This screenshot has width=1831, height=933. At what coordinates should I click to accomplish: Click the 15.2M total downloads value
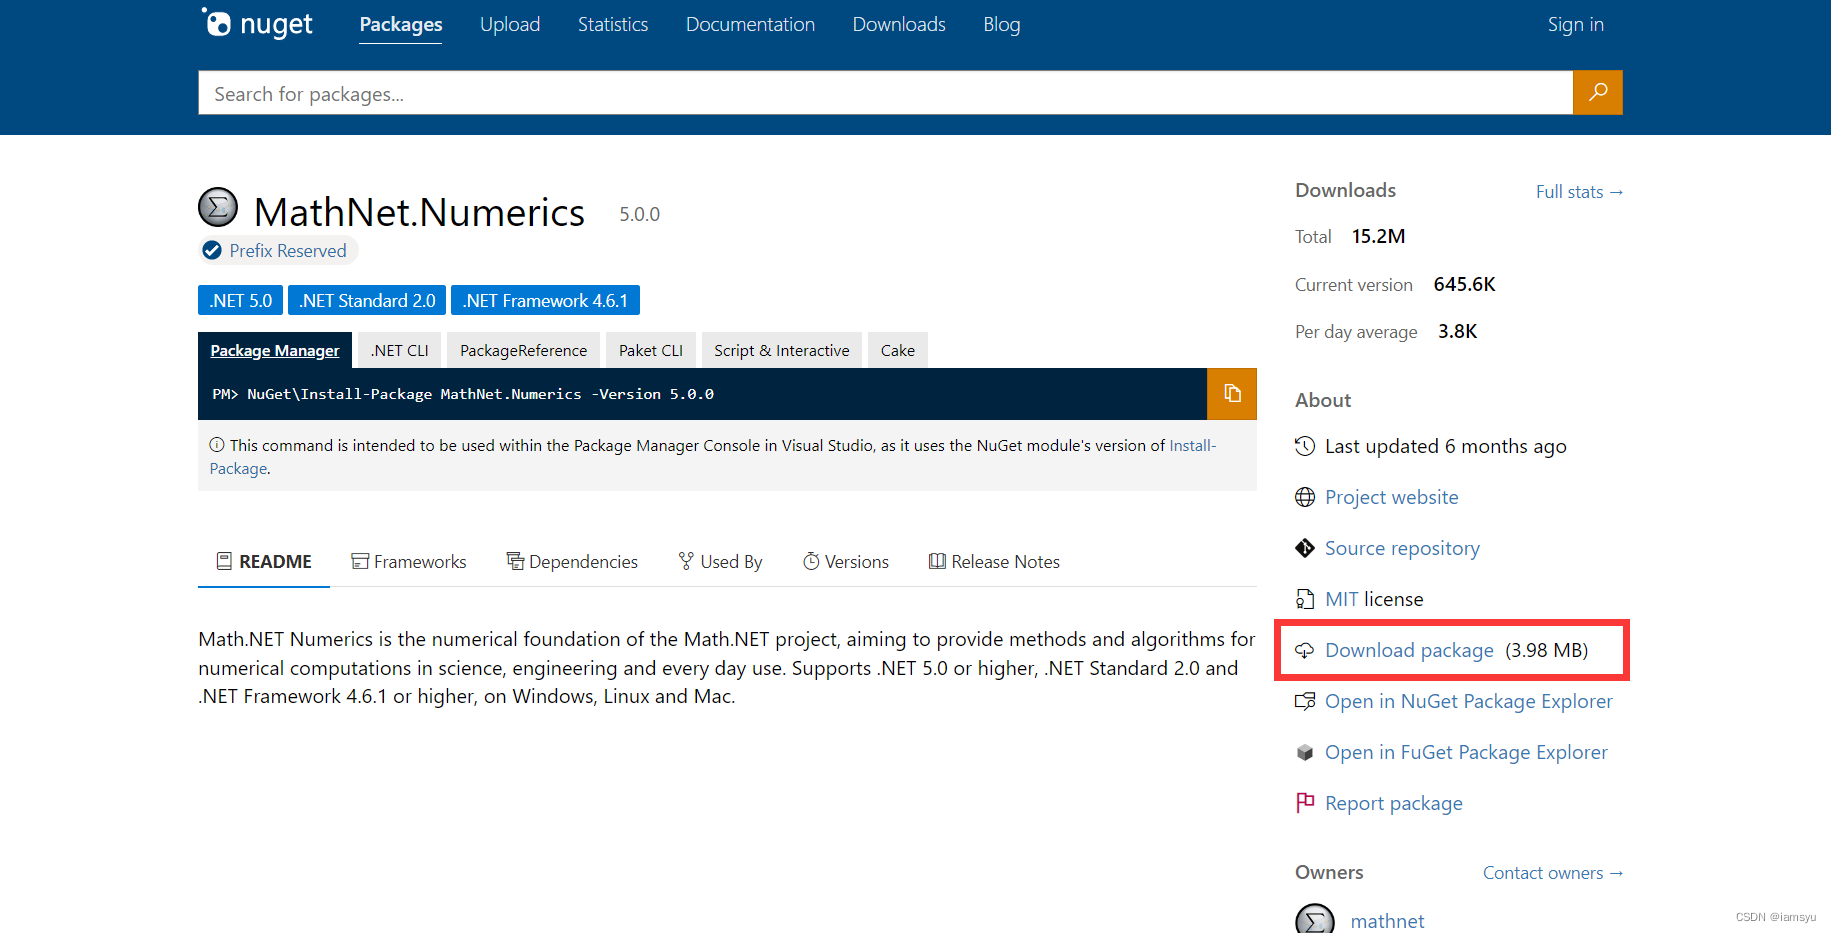click(1378, 236)
